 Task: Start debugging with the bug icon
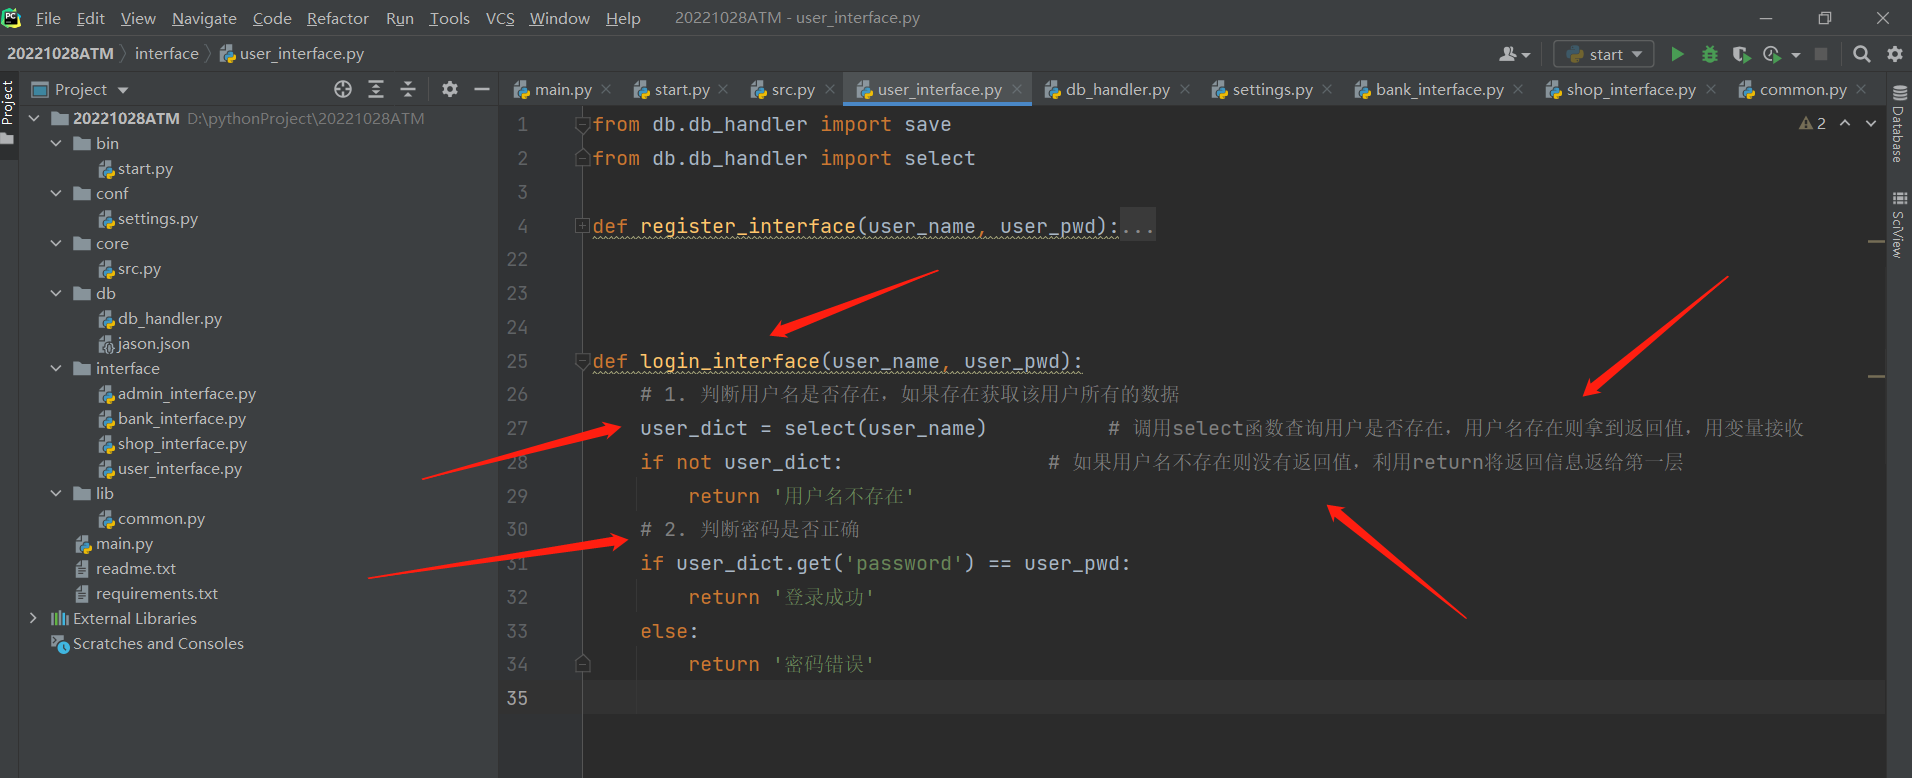1710,54
